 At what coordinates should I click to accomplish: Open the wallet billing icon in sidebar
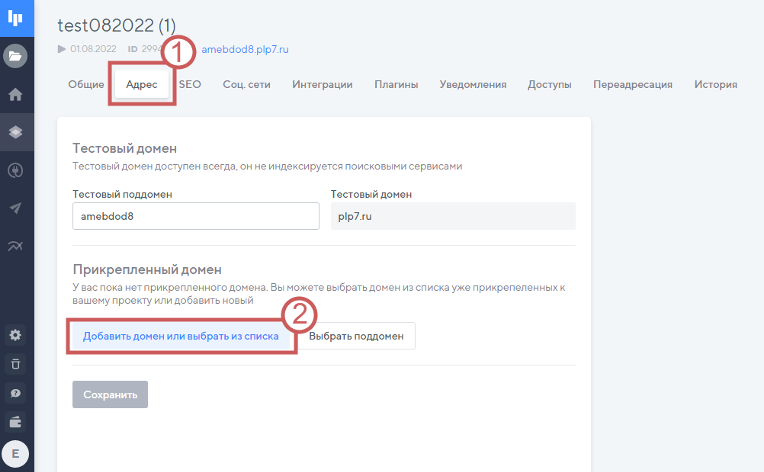pyautogui.click(x=16, y=421)
